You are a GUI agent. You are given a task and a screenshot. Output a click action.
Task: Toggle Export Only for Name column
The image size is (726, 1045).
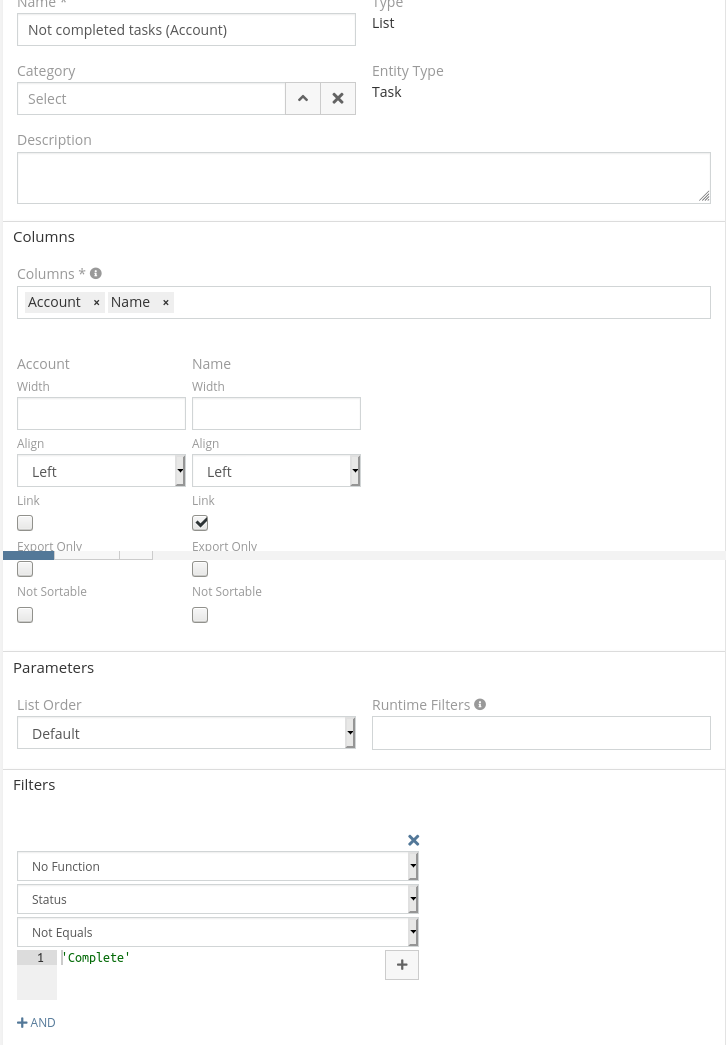pyautogui.click(x=200, y=569)
